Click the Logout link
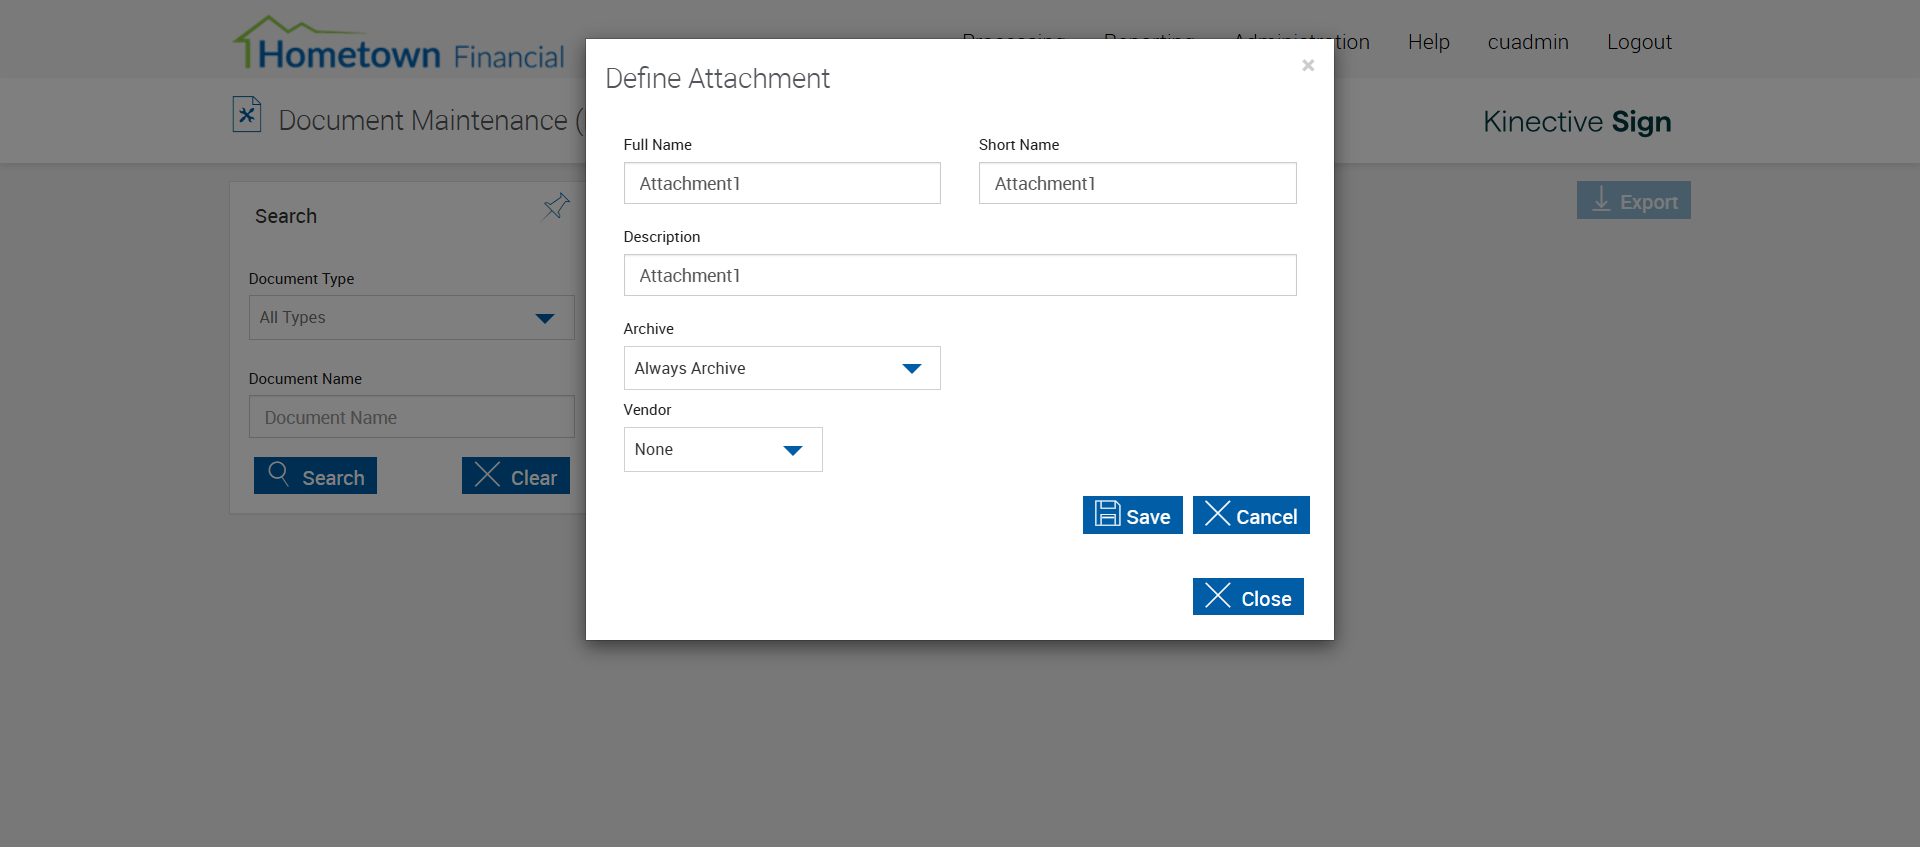Image resolution: width=1920 pixels, height=847 pixels. click(x=1639, y=42)
